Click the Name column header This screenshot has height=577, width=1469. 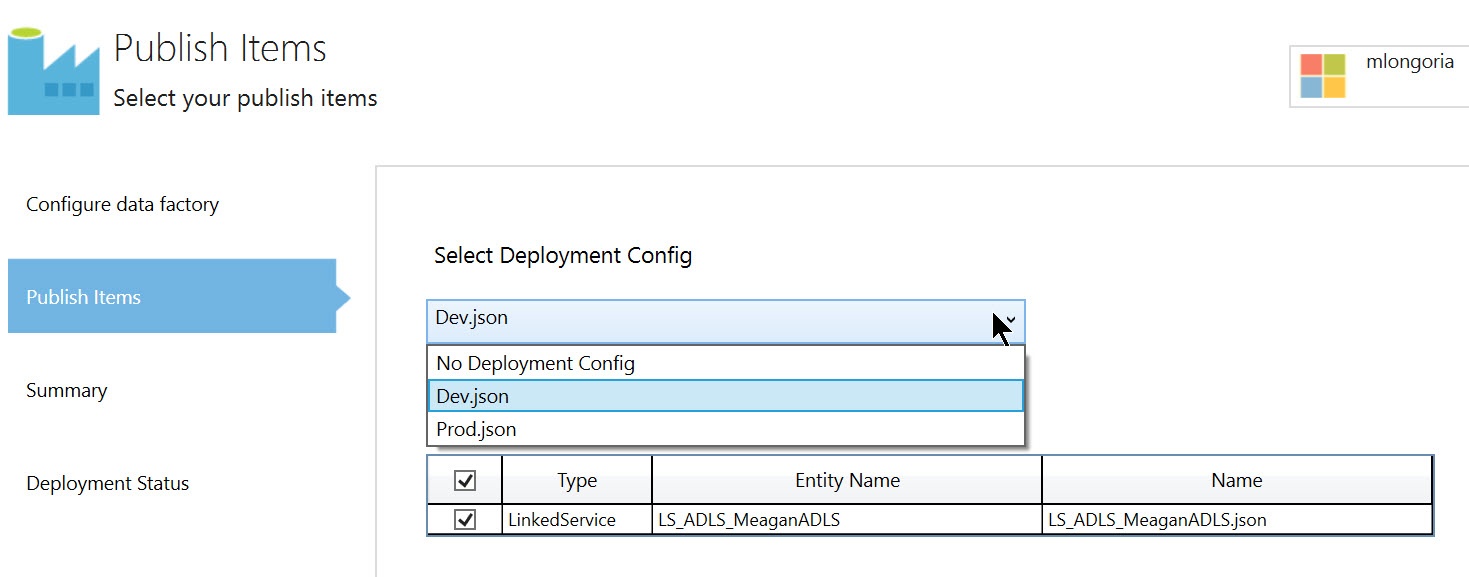click(1237, 480)
